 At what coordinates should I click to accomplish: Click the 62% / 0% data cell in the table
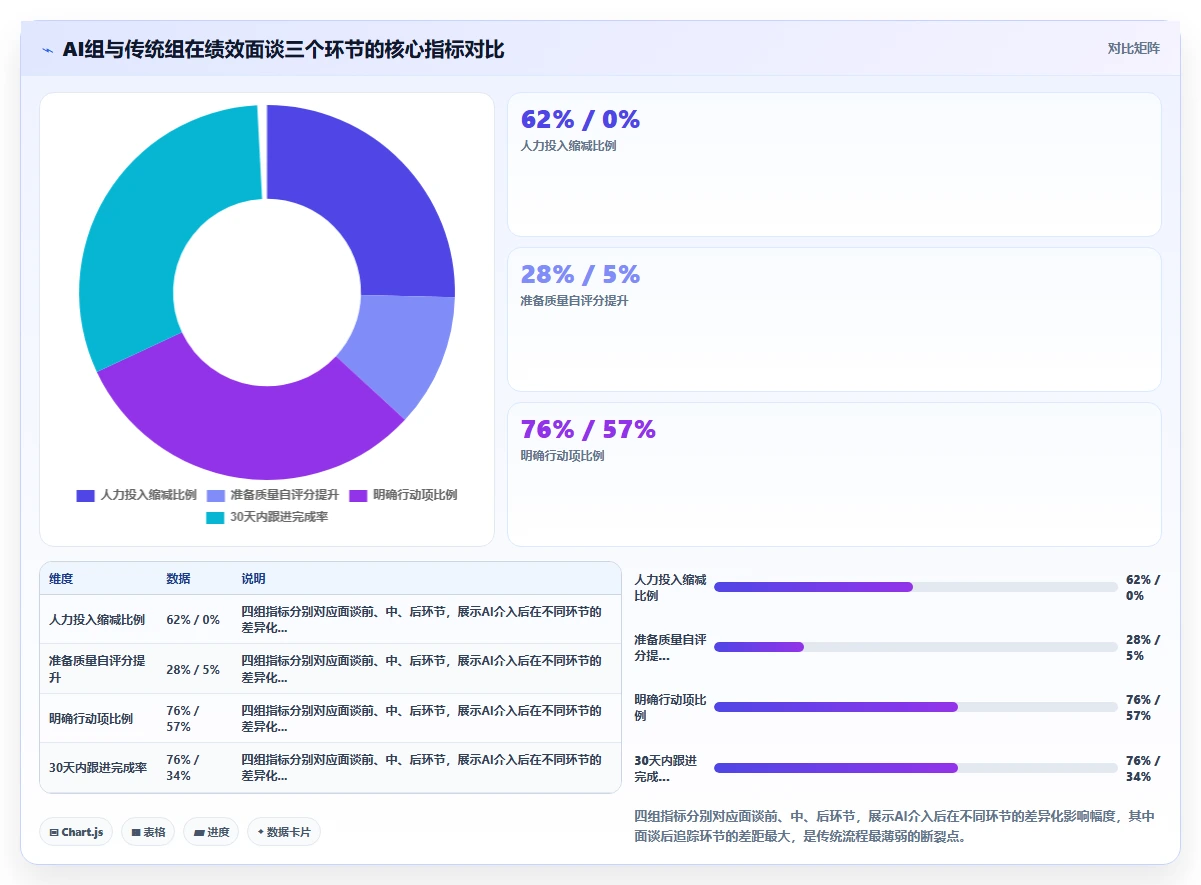pyautogui.click(x=193, y=620)
